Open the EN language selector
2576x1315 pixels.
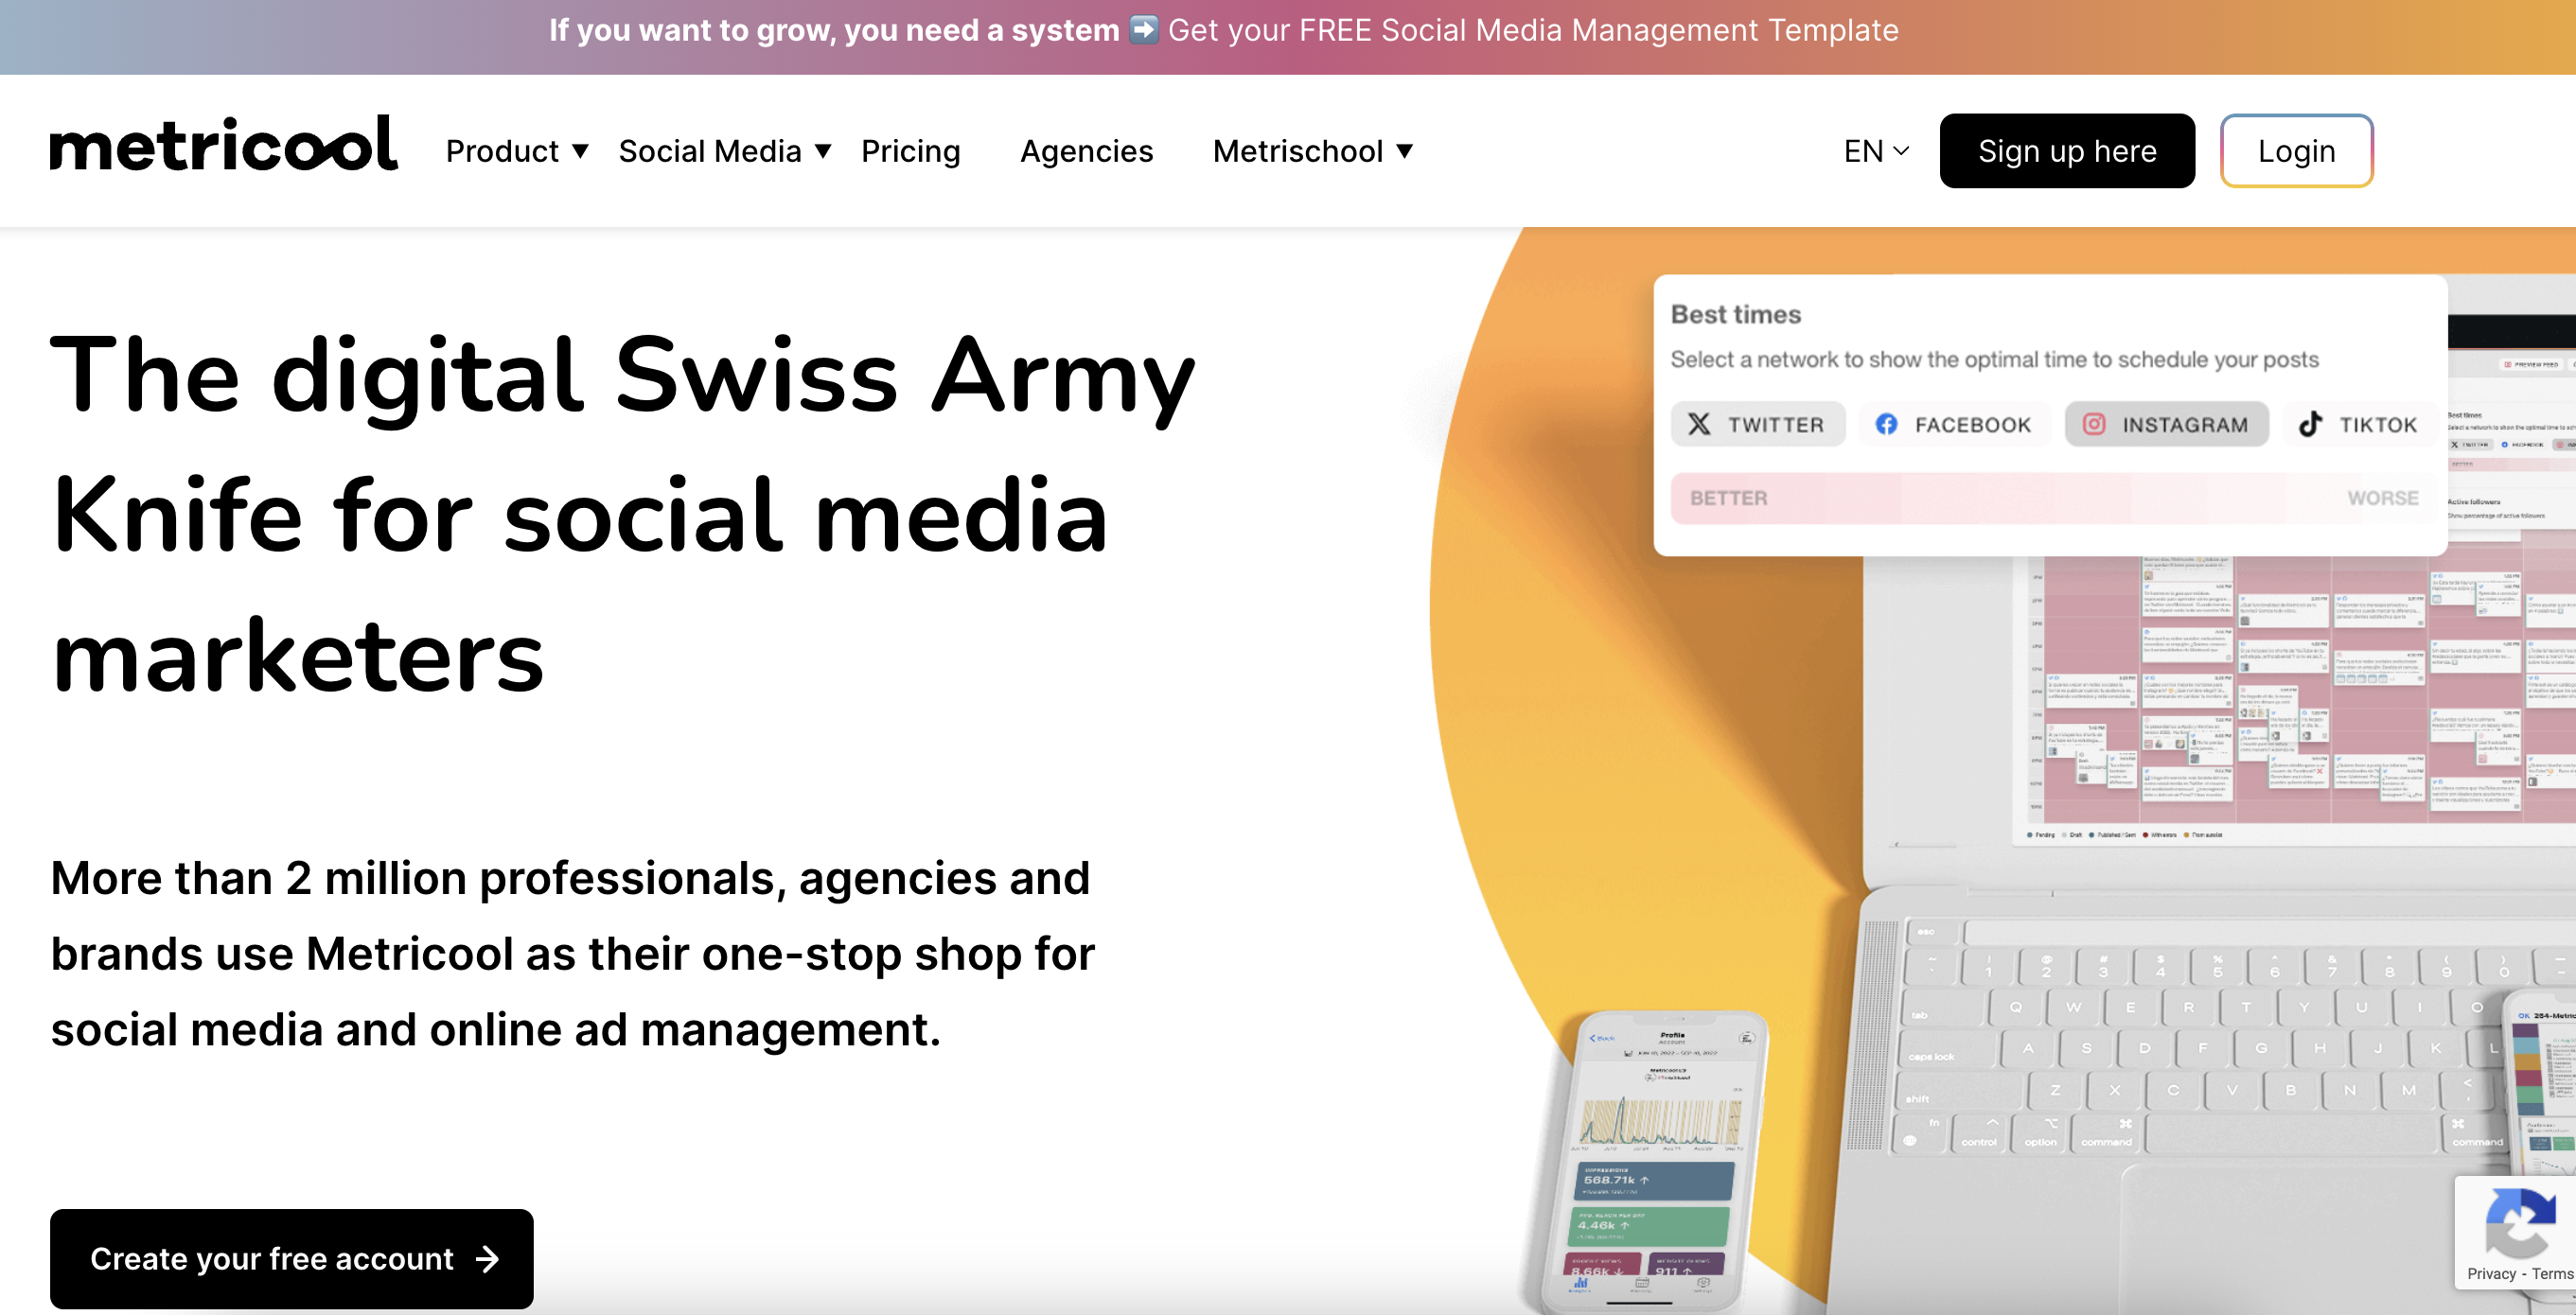(x=1875, y=151)
